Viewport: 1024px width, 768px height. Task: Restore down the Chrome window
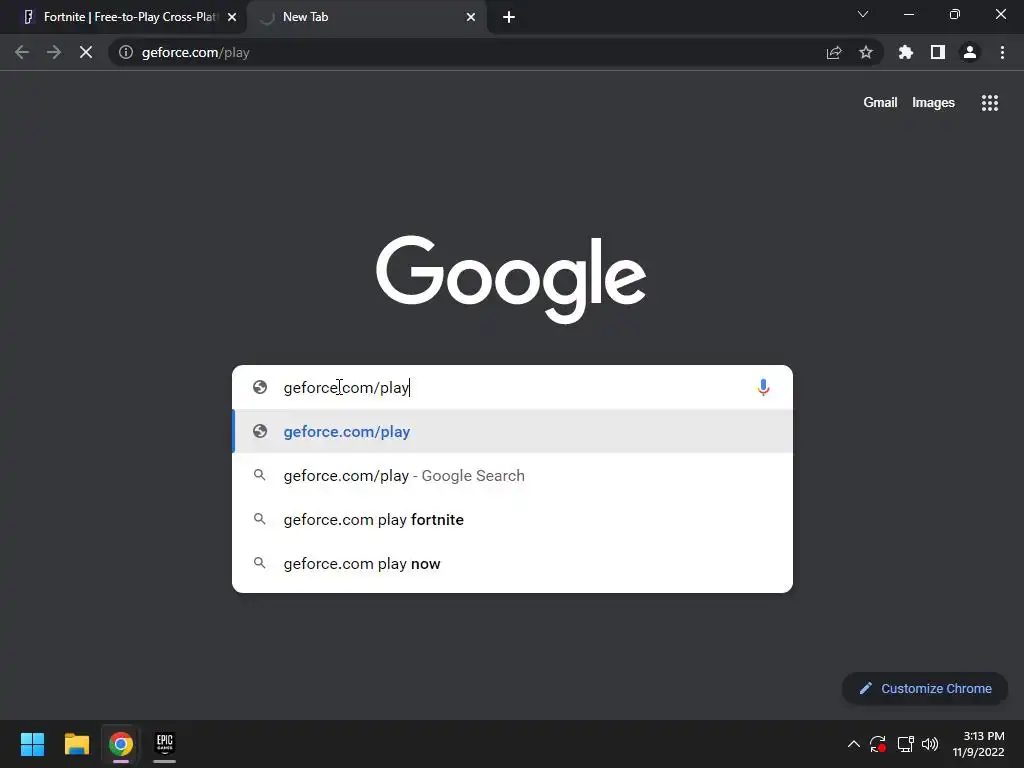955,14
